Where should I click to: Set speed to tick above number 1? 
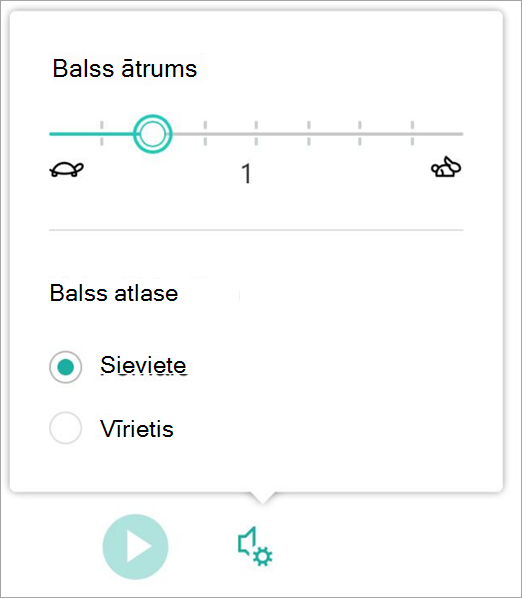(256, 133)
